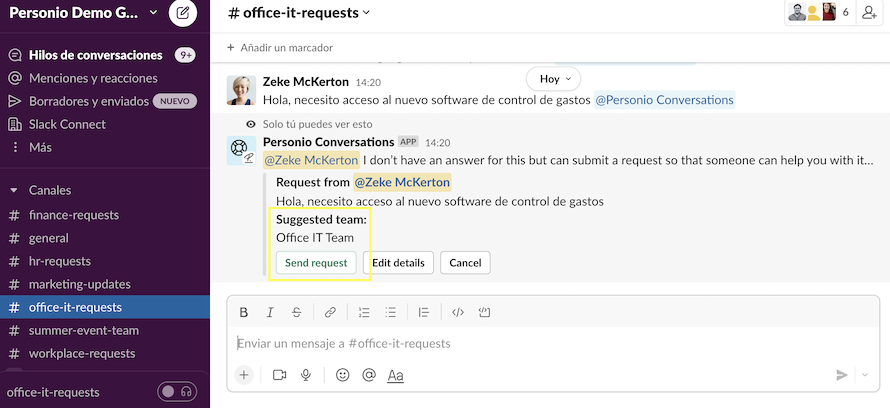The image size is (890, 408).
Task: Click the 9+ threads badge
Action: pyautogui.click(x=185, y=55)
